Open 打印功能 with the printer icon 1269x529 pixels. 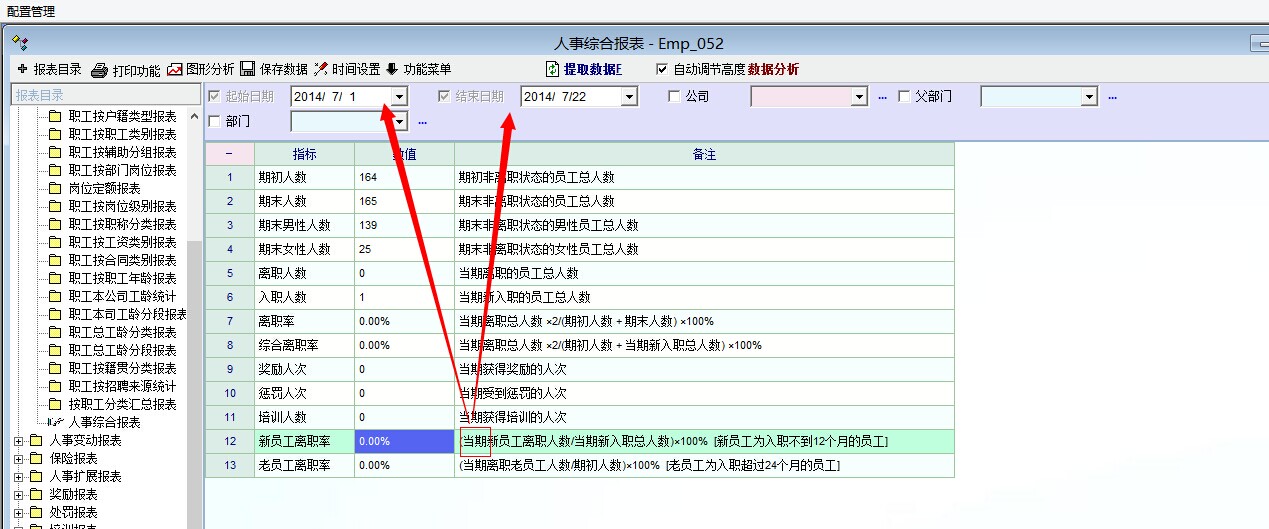click(x=99, y=70)
